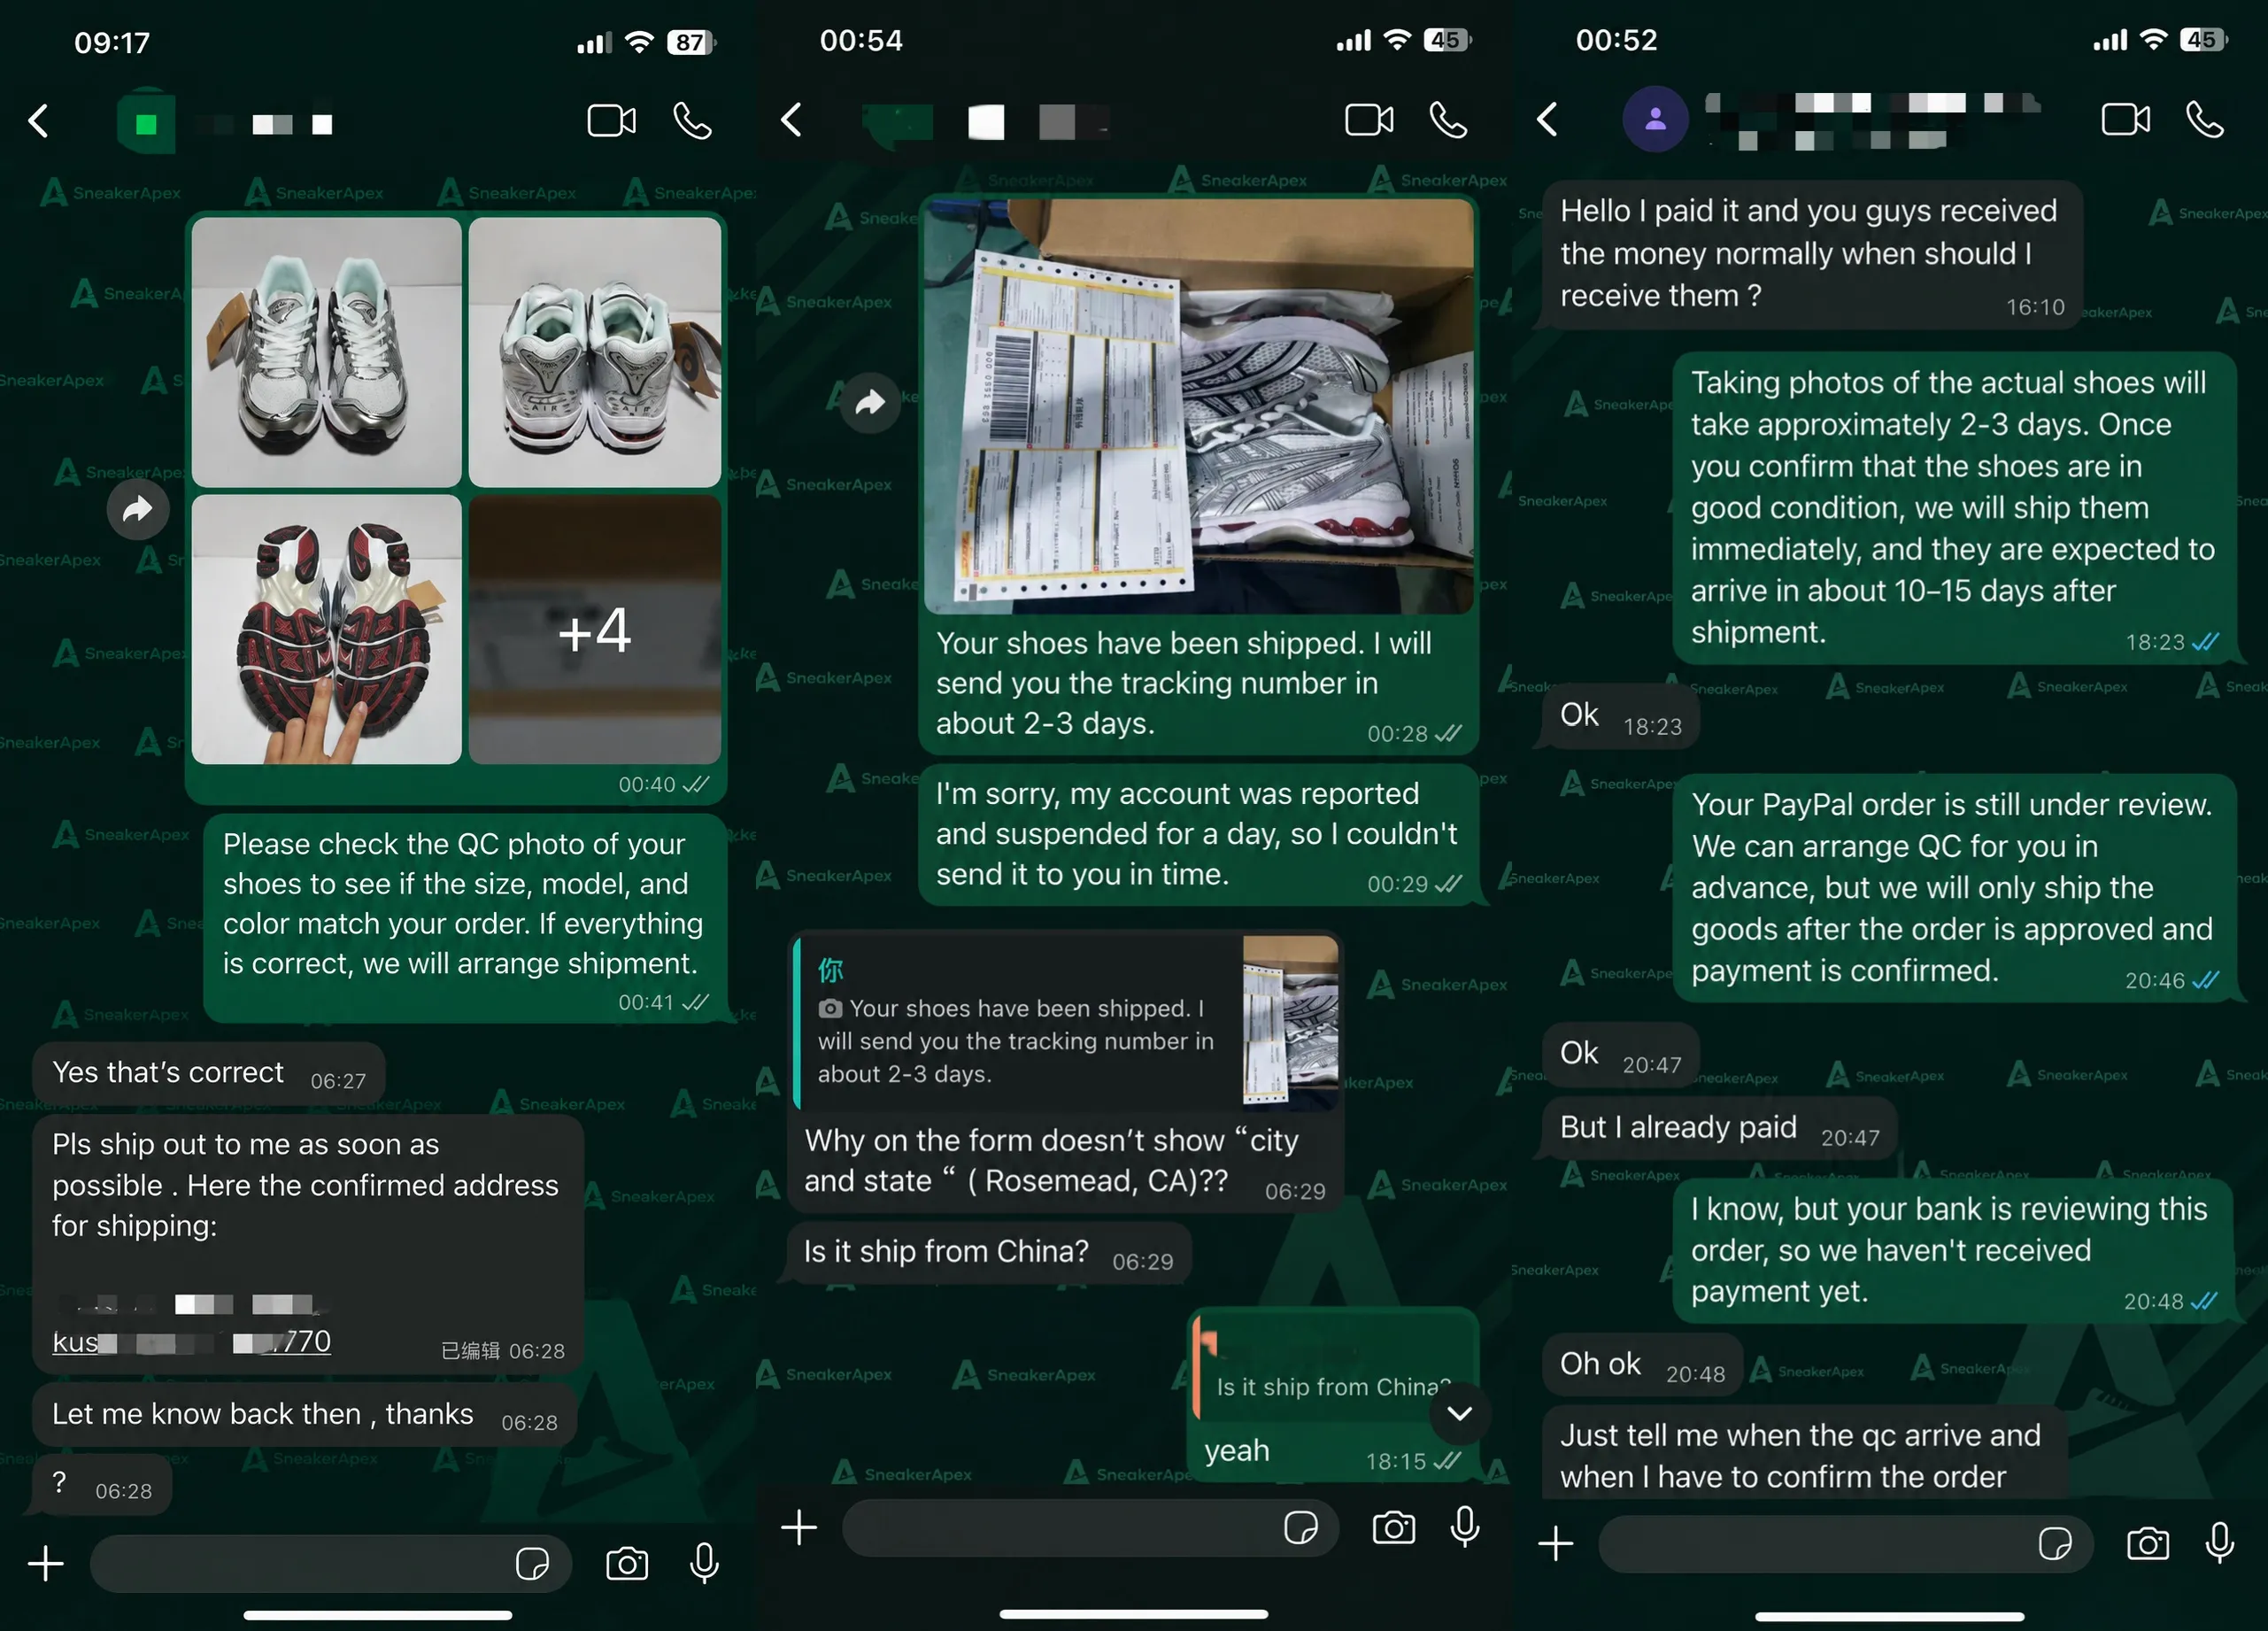Tap the message input field in 09:17 chat
Screen dimensions: 2268x1631
pyautogui.click(x=331, y=1564)
